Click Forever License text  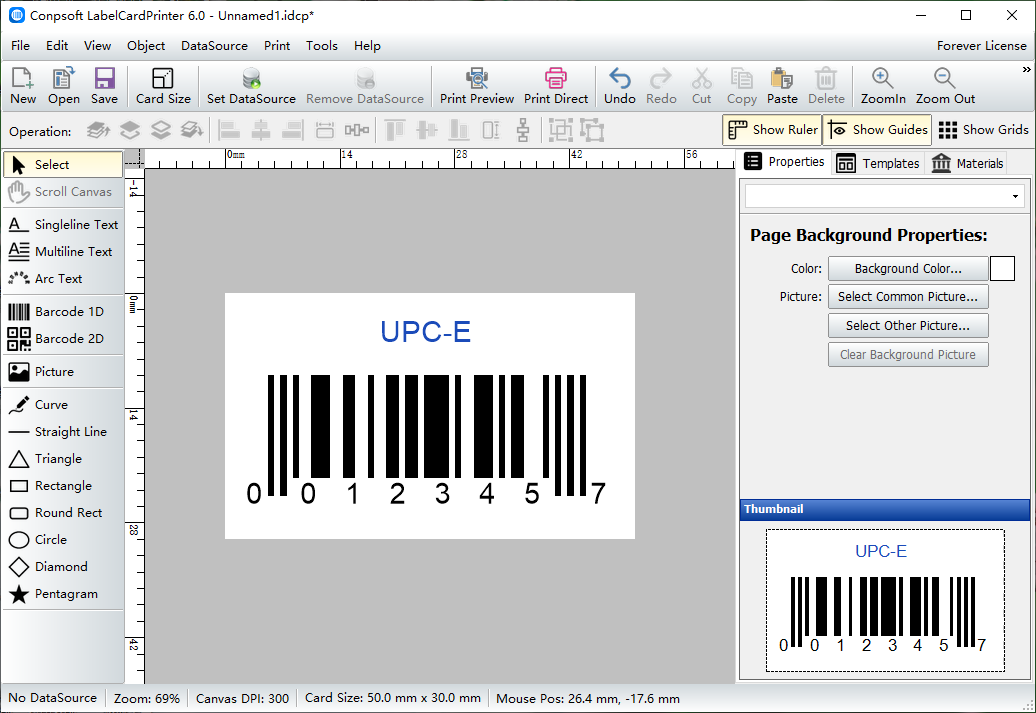(981, 46)
